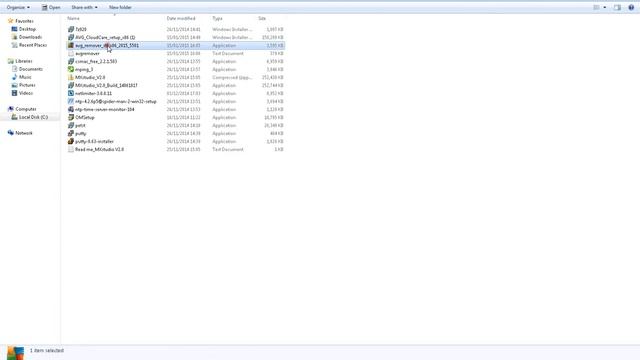Click the AVG icon in the details pane

click(x=16, y=353)
